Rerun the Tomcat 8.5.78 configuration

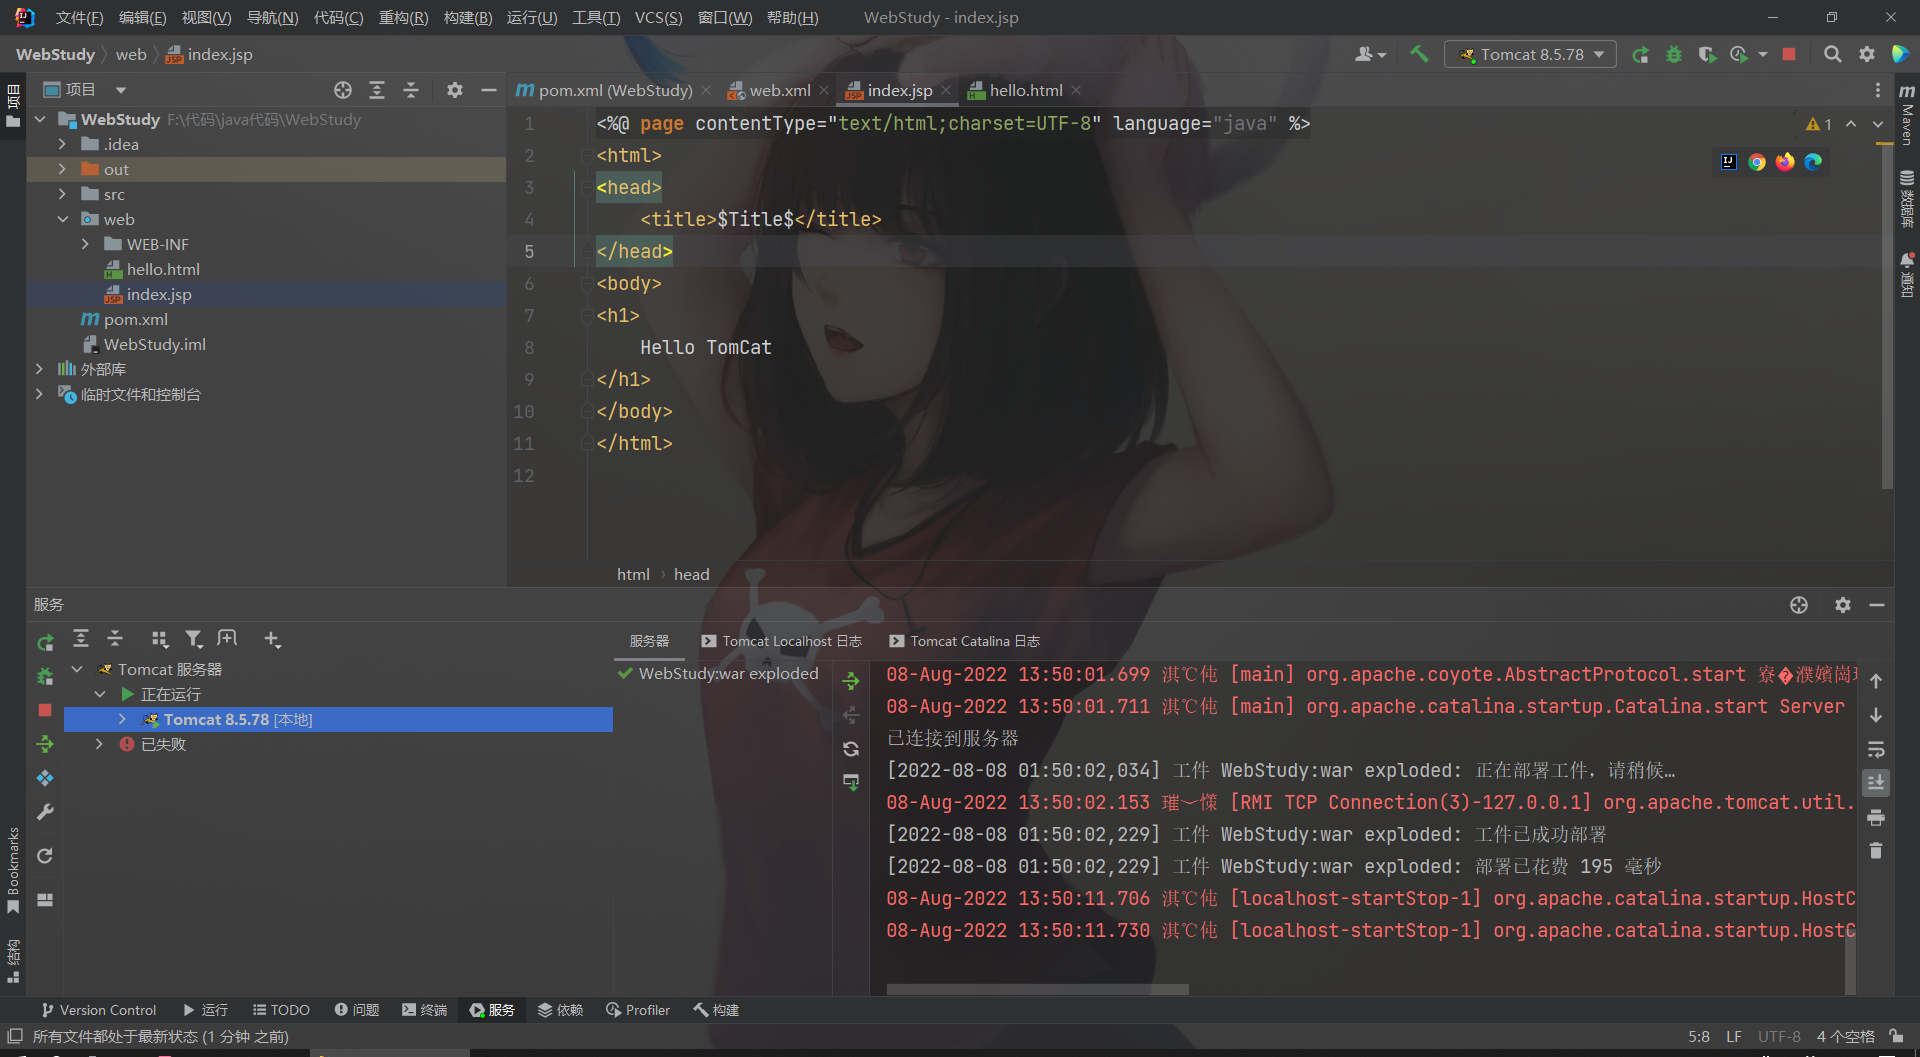(1641, 54)
